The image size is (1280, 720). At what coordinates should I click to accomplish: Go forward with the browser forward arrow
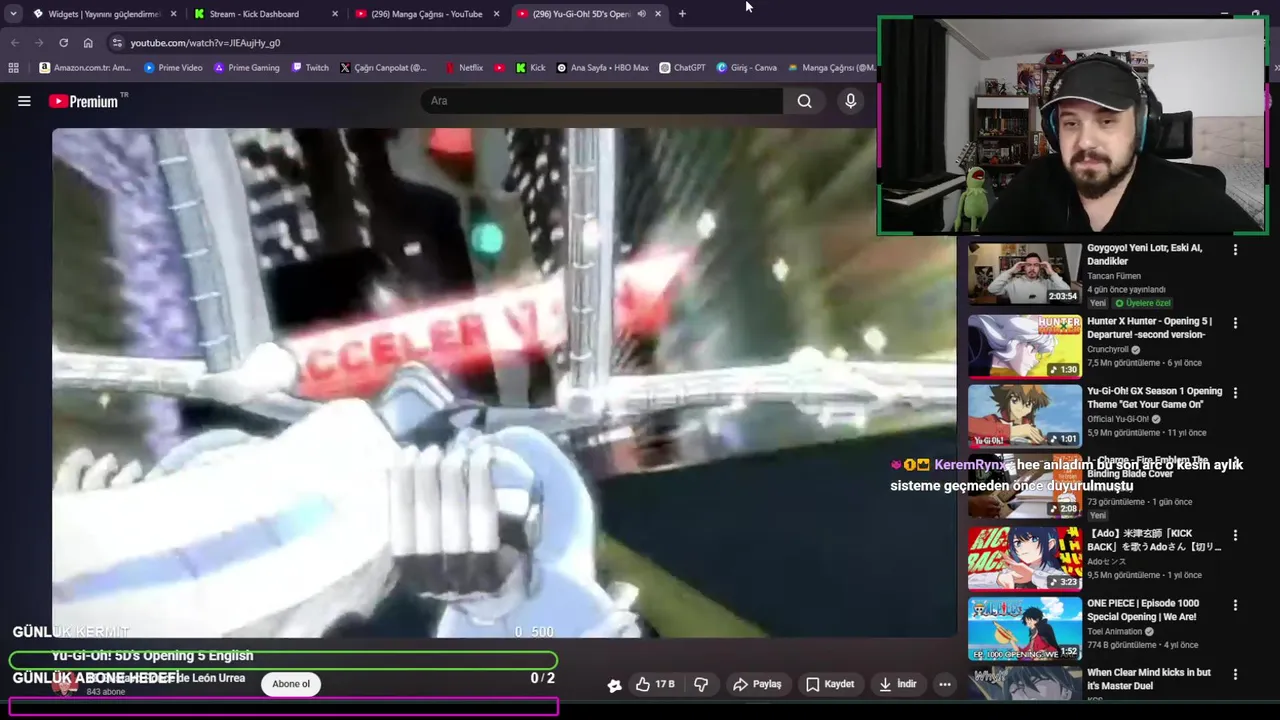pyautogui.click(x=39, y=43)
